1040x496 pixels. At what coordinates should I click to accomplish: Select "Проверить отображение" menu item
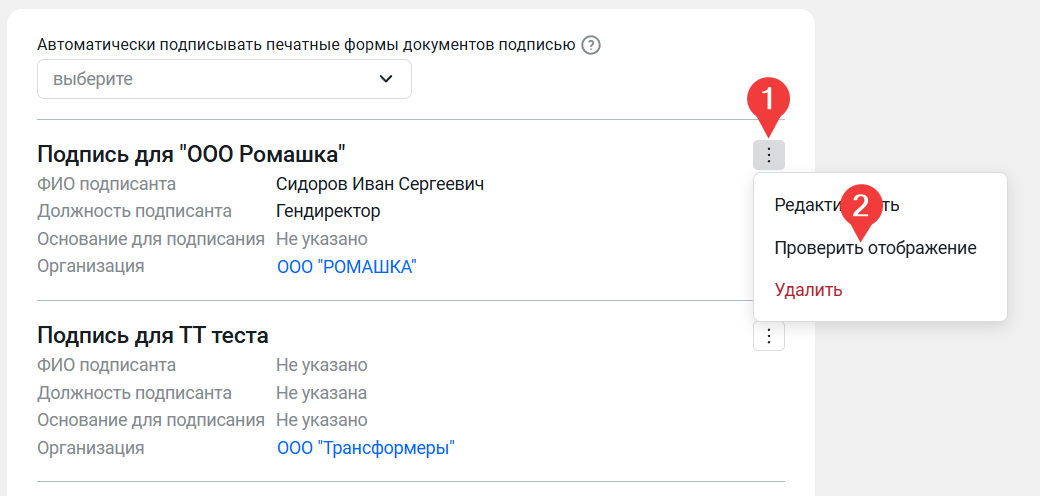tap(875, 248)
